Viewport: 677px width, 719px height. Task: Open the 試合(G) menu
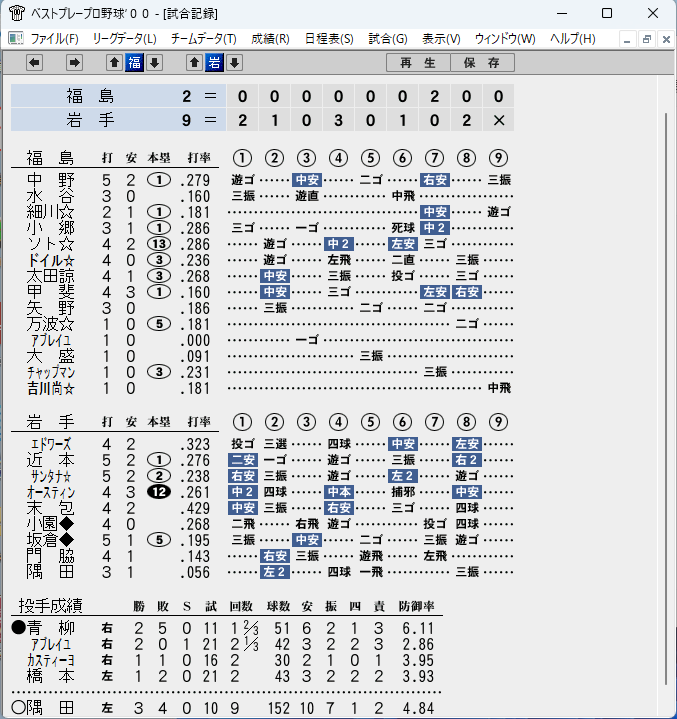click(x=388, y=39)
